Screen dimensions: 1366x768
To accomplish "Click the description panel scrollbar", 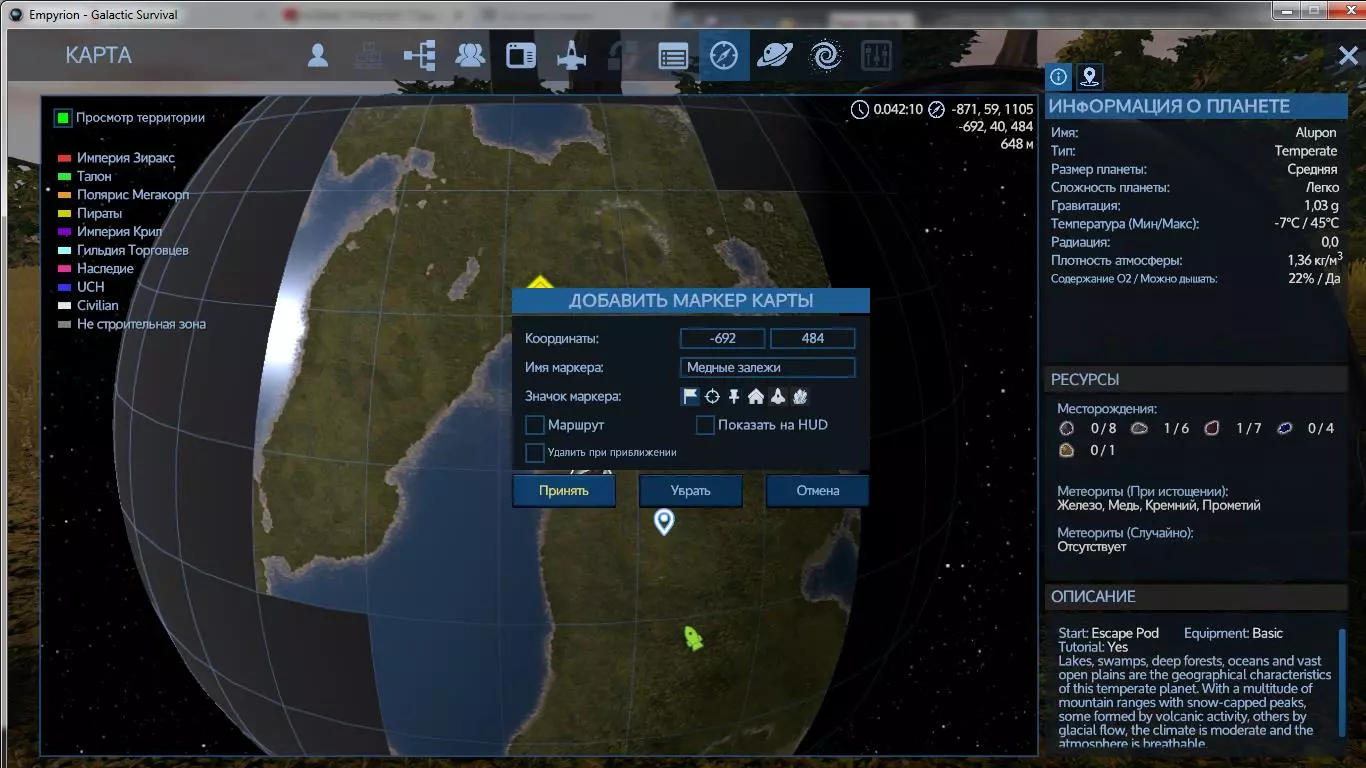I will 1342,683.
